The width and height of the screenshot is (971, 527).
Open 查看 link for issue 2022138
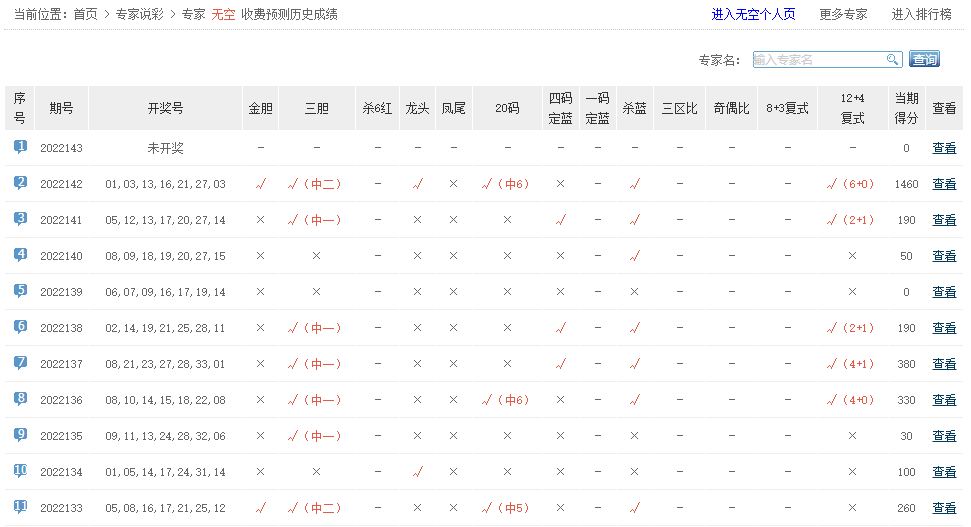943,328
